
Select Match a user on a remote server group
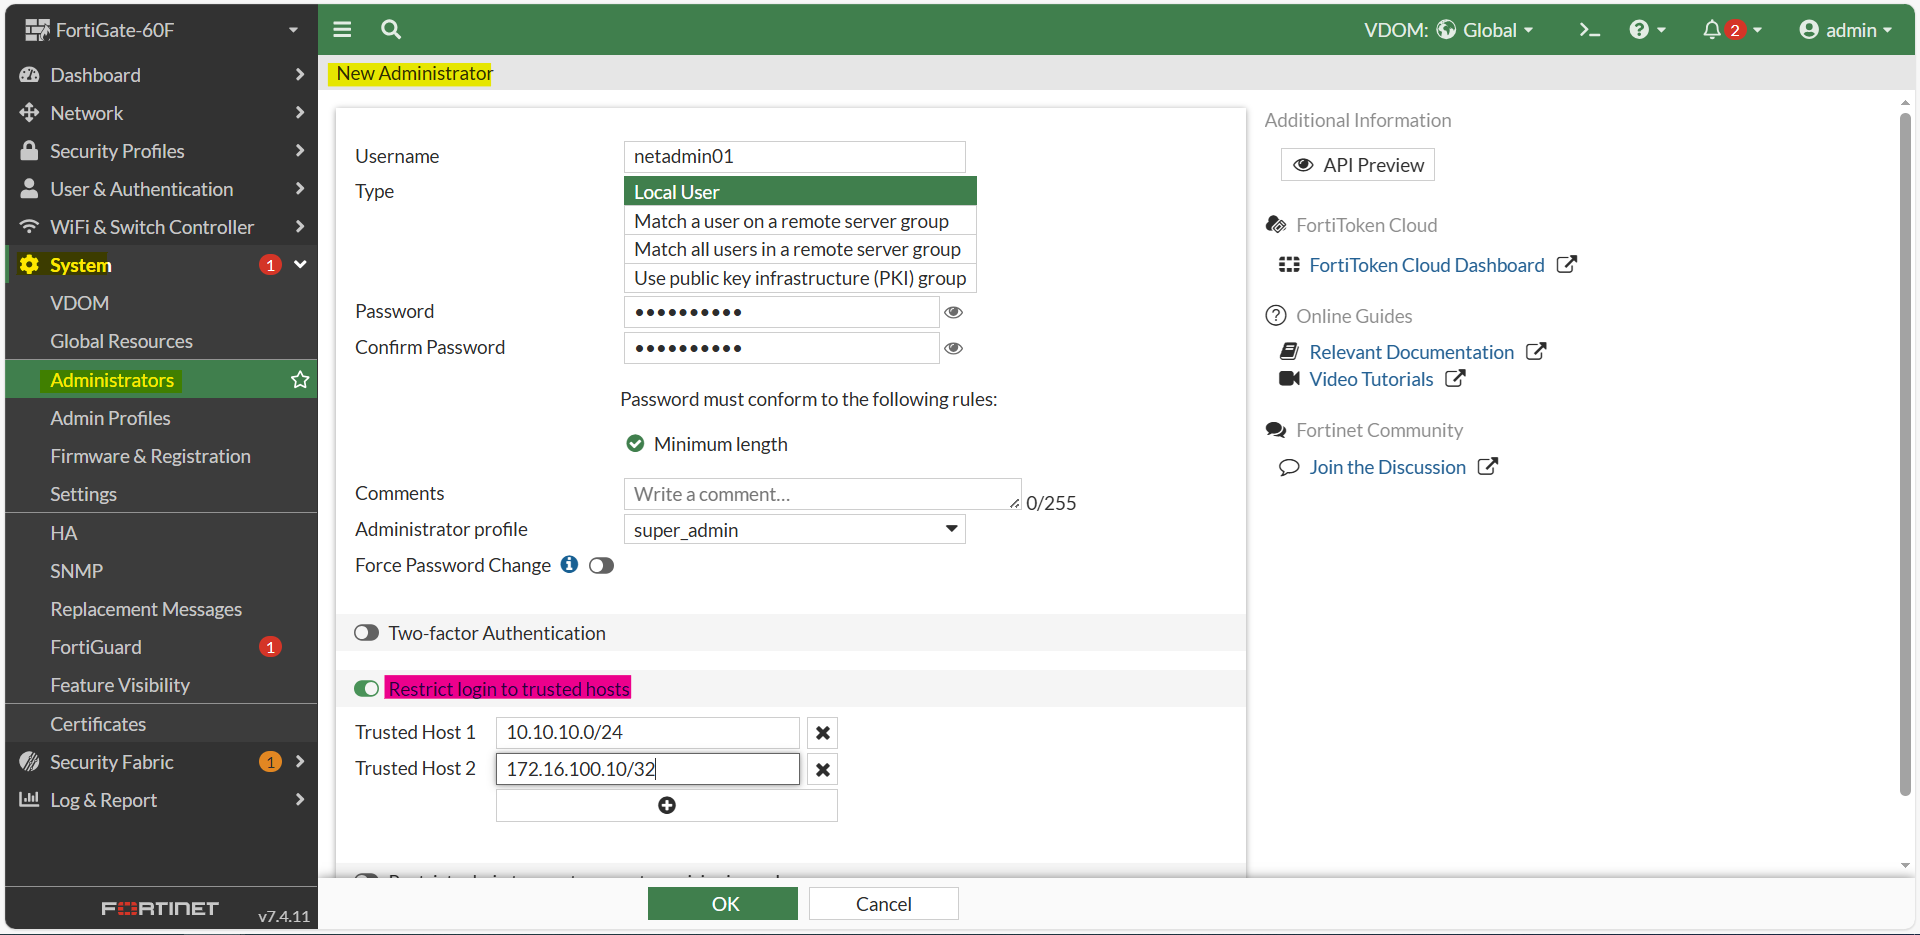click(x=800, y=221)
